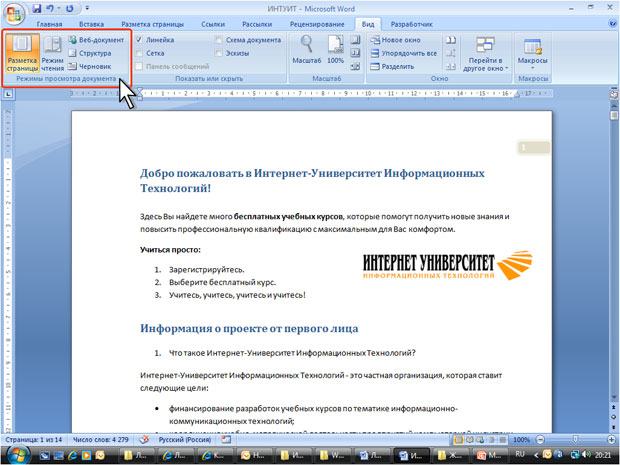Open the Рецензирование tab
The height and width of the screenshot is (465, 620).
(x=317, y=24)
